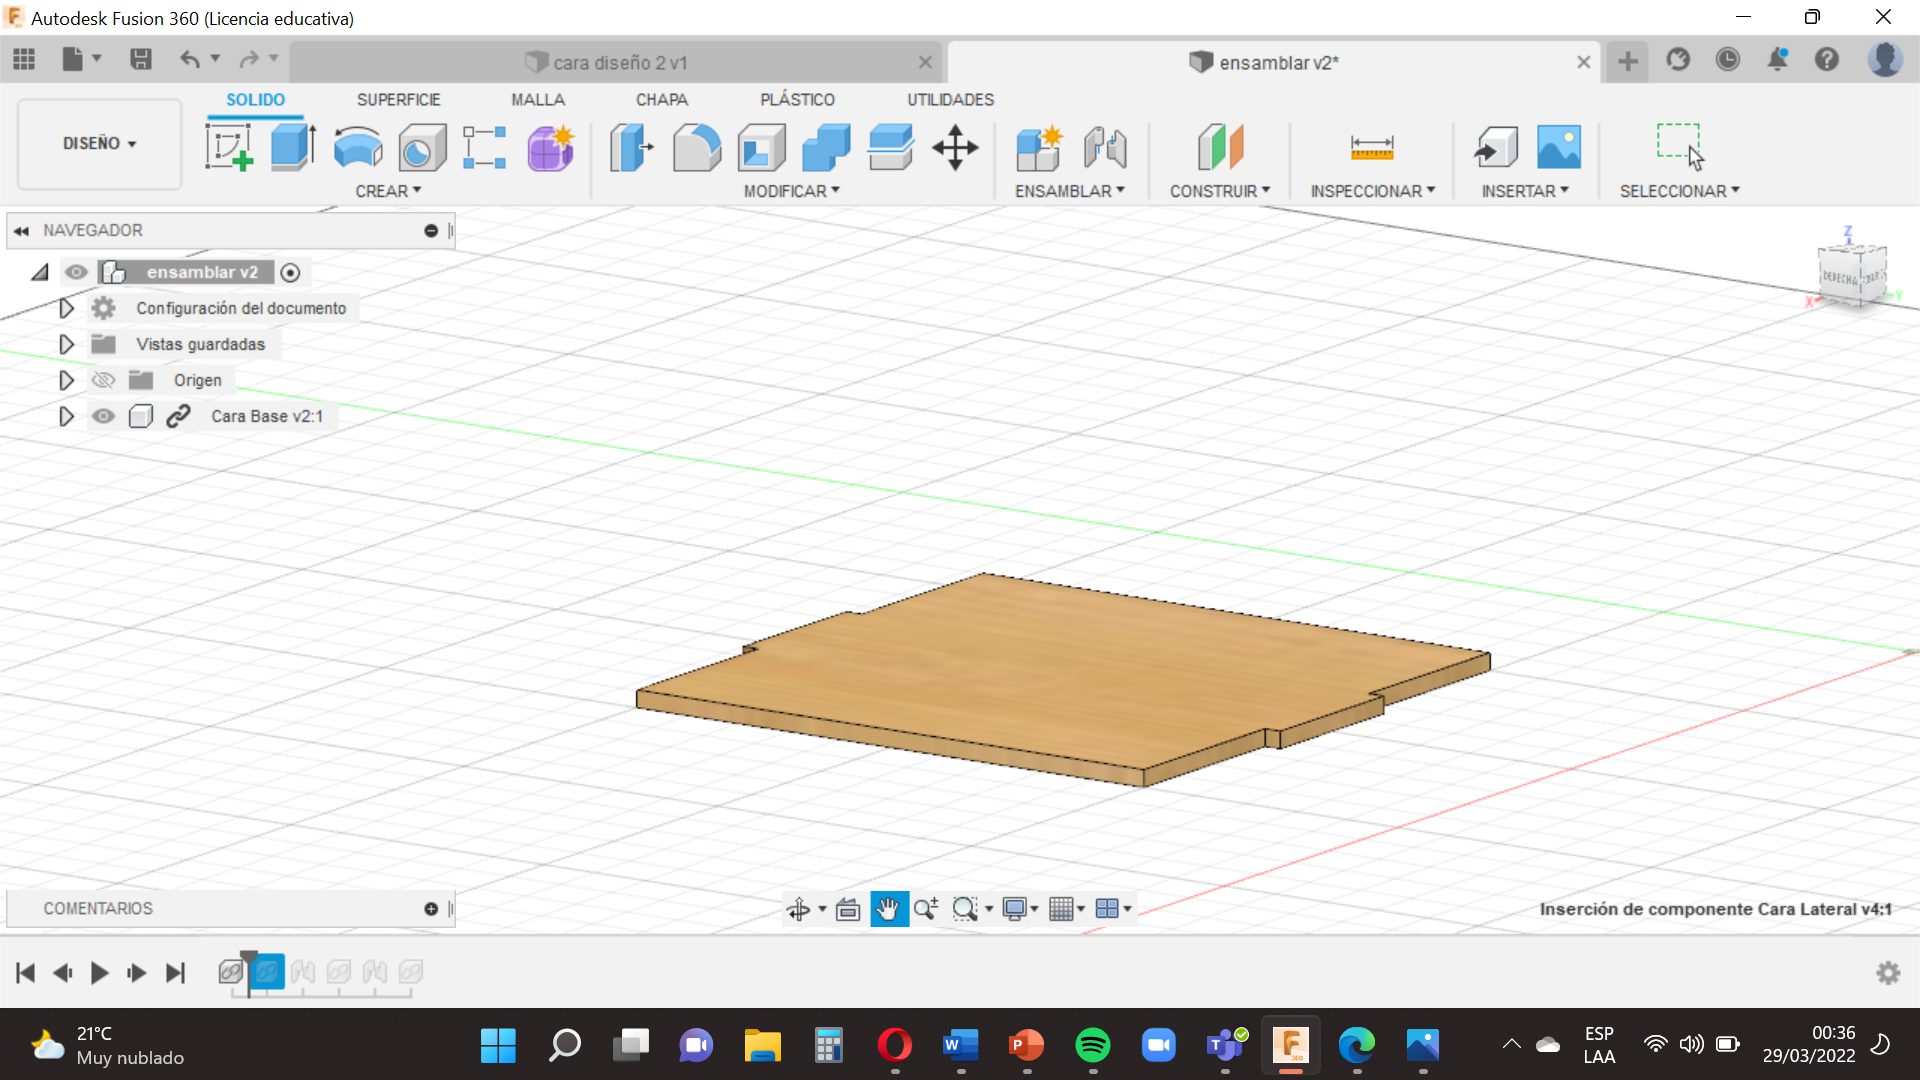The height and width of the screenshot is (1080, 1920).
Task: Switch to the UTILIDADES tab
Action: click(950, 100)
